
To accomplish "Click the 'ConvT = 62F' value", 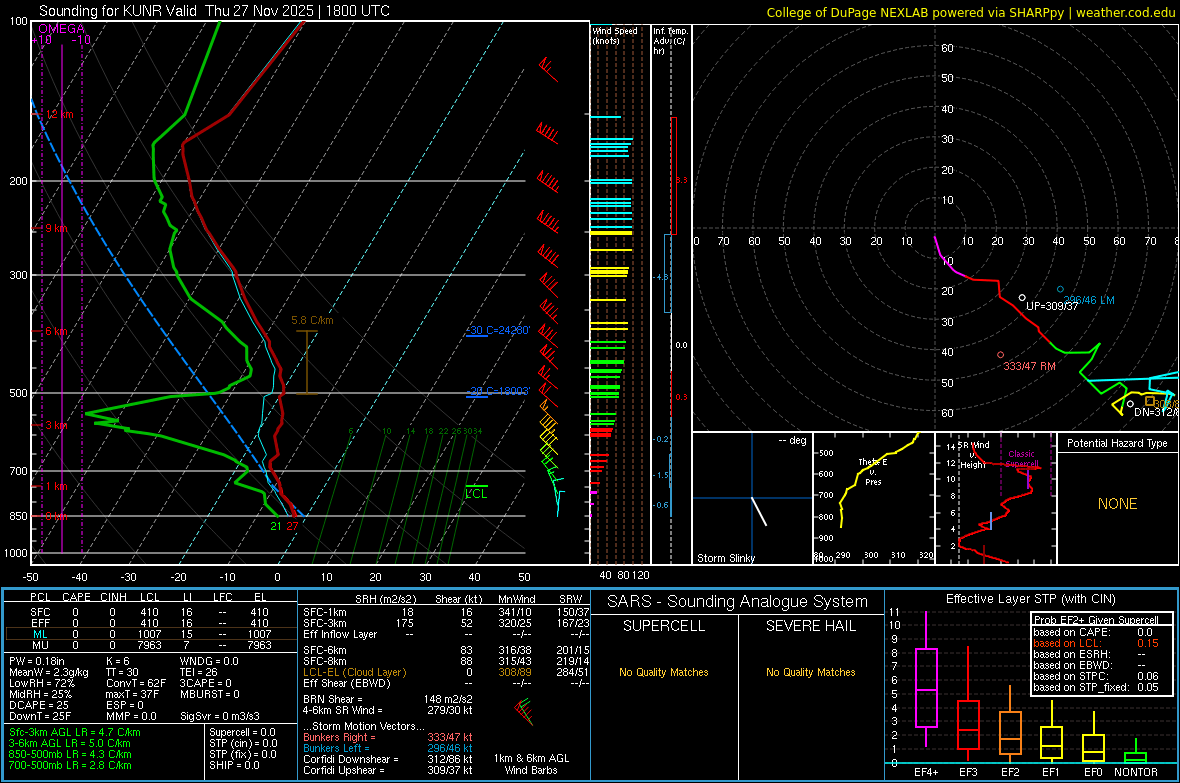I will pyautogui.click(x=135, y=683).
